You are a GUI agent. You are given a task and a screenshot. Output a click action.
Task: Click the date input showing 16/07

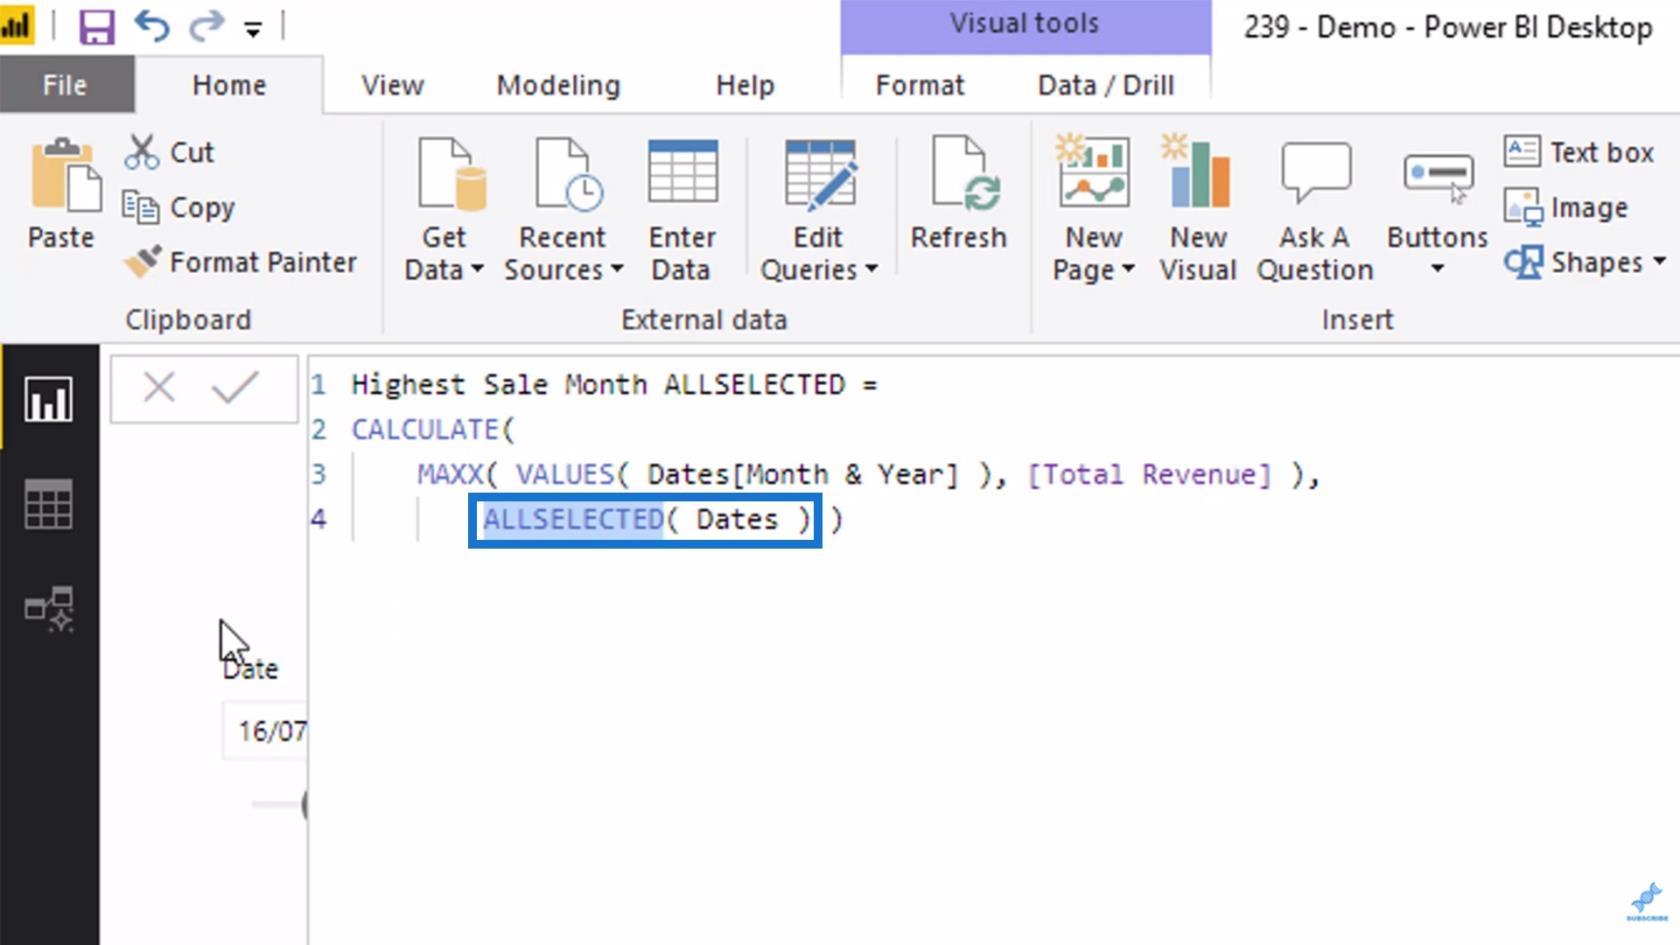pos(266,731)
